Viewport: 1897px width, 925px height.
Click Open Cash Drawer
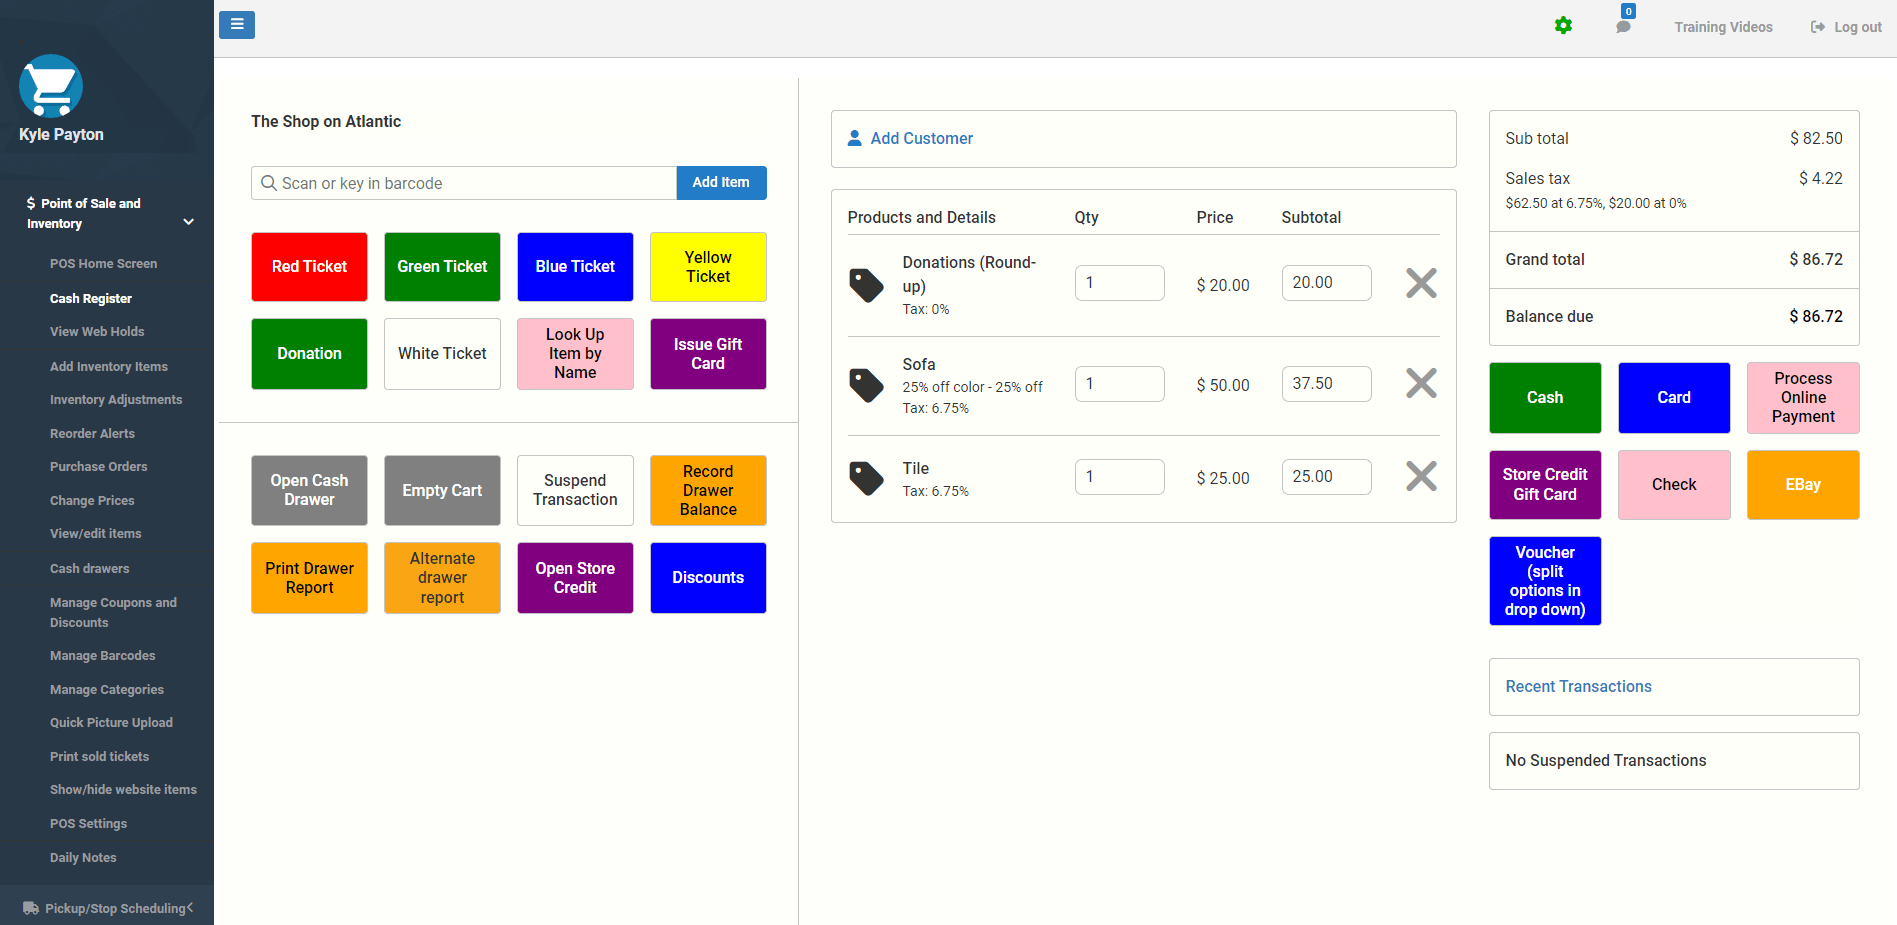pyautogui.click(x=309, y=490)
